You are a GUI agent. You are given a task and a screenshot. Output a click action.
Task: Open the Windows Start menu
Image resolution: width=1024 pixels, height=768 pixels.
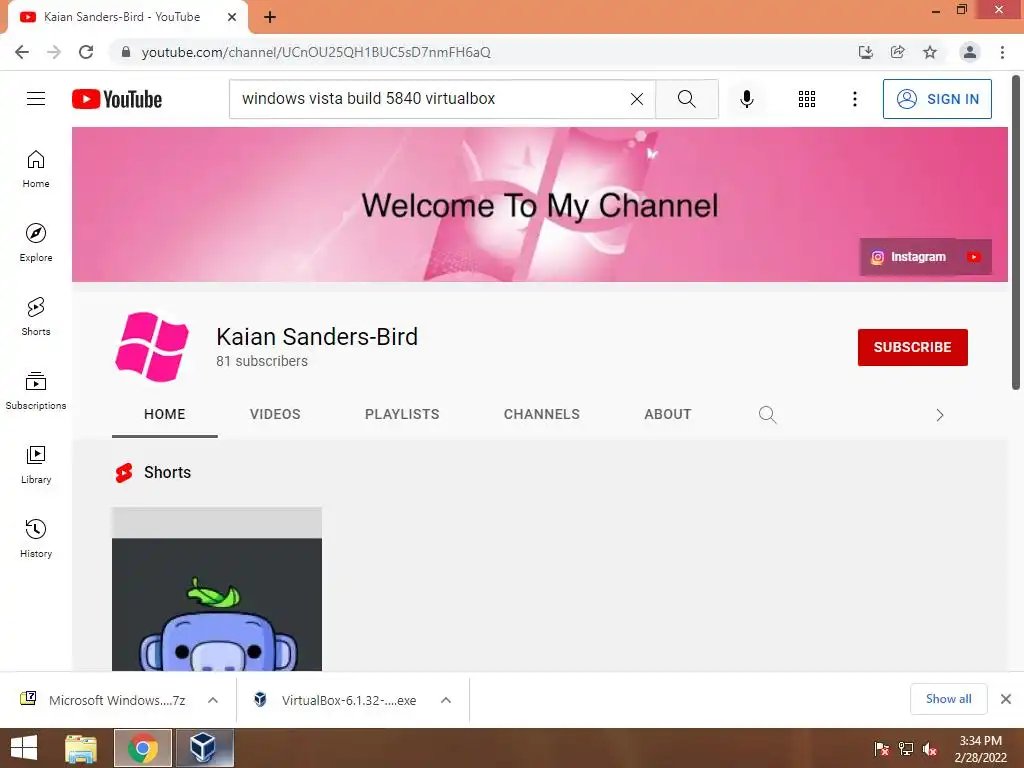coord(24,748)
